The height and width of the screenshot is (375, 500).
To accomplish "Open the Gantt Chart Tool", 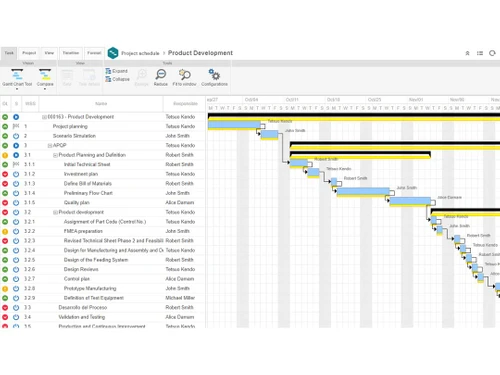I will pos(17,77).
